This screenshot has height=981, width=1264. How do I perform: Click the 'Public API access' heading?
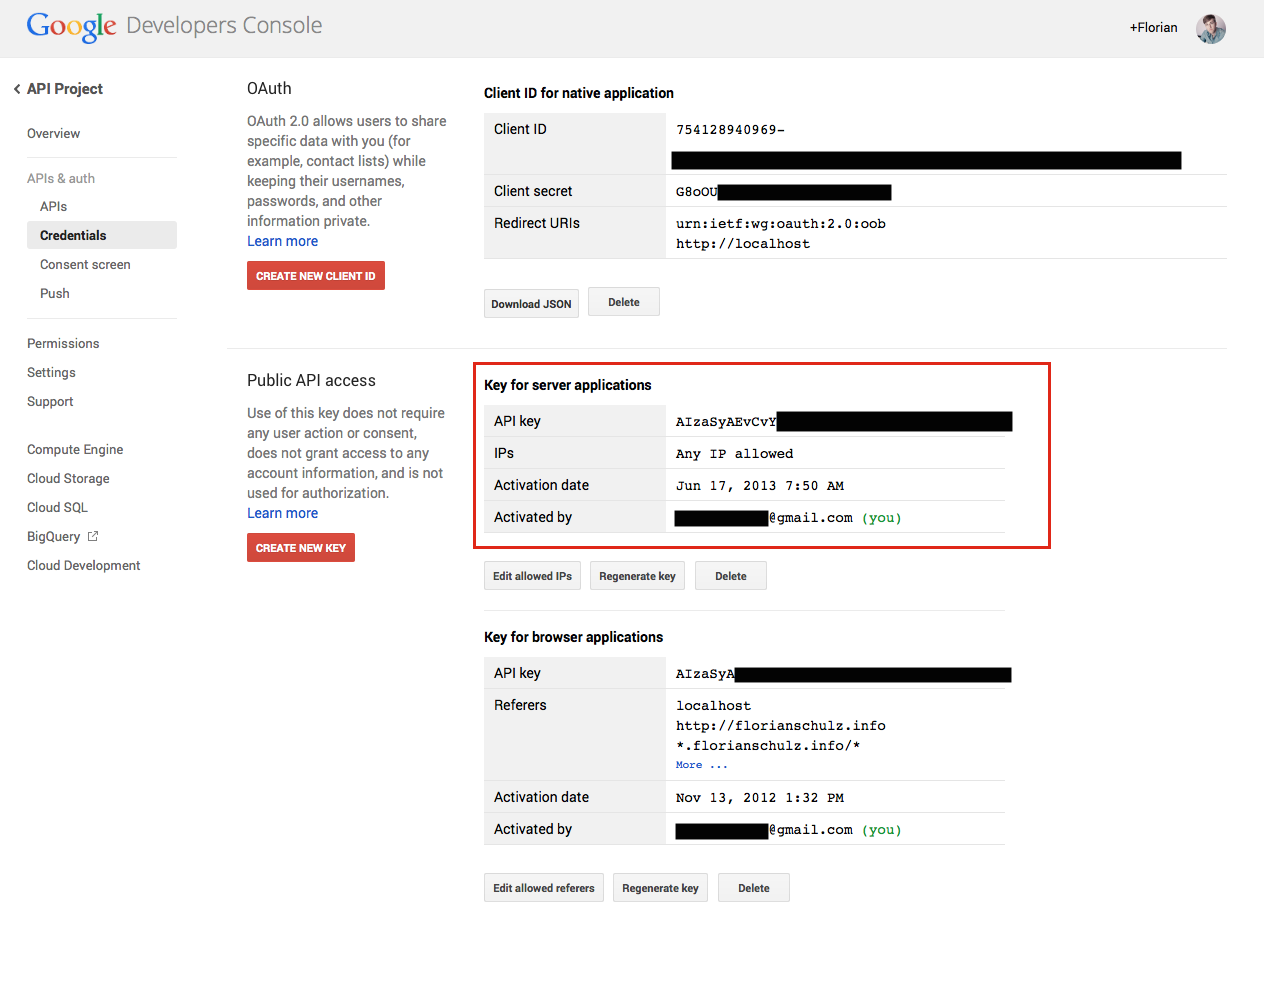(x=311, y=381)
